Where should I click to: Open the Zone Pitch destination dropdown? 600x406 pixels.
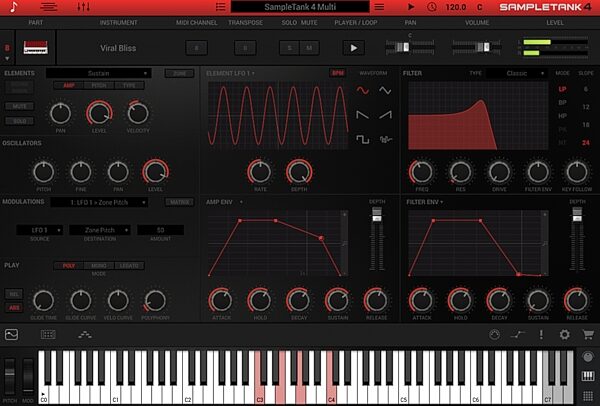(100, 230)
